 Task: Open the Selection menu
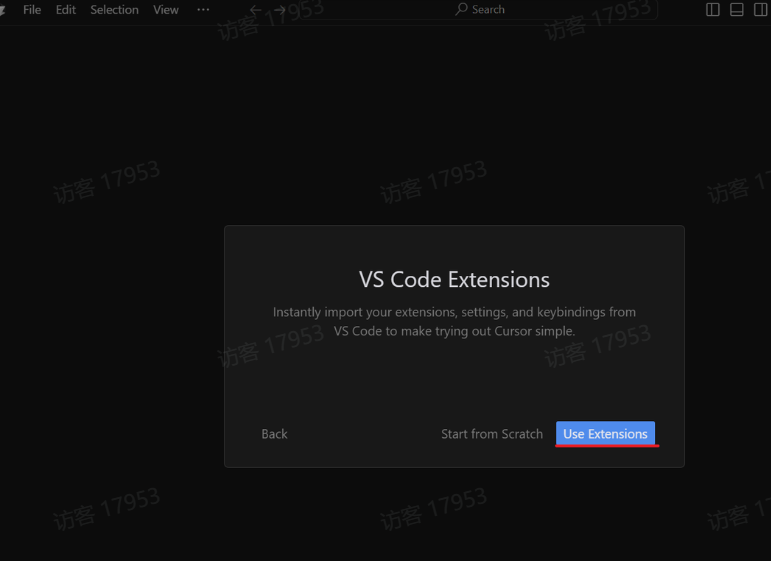coord(115,10)
